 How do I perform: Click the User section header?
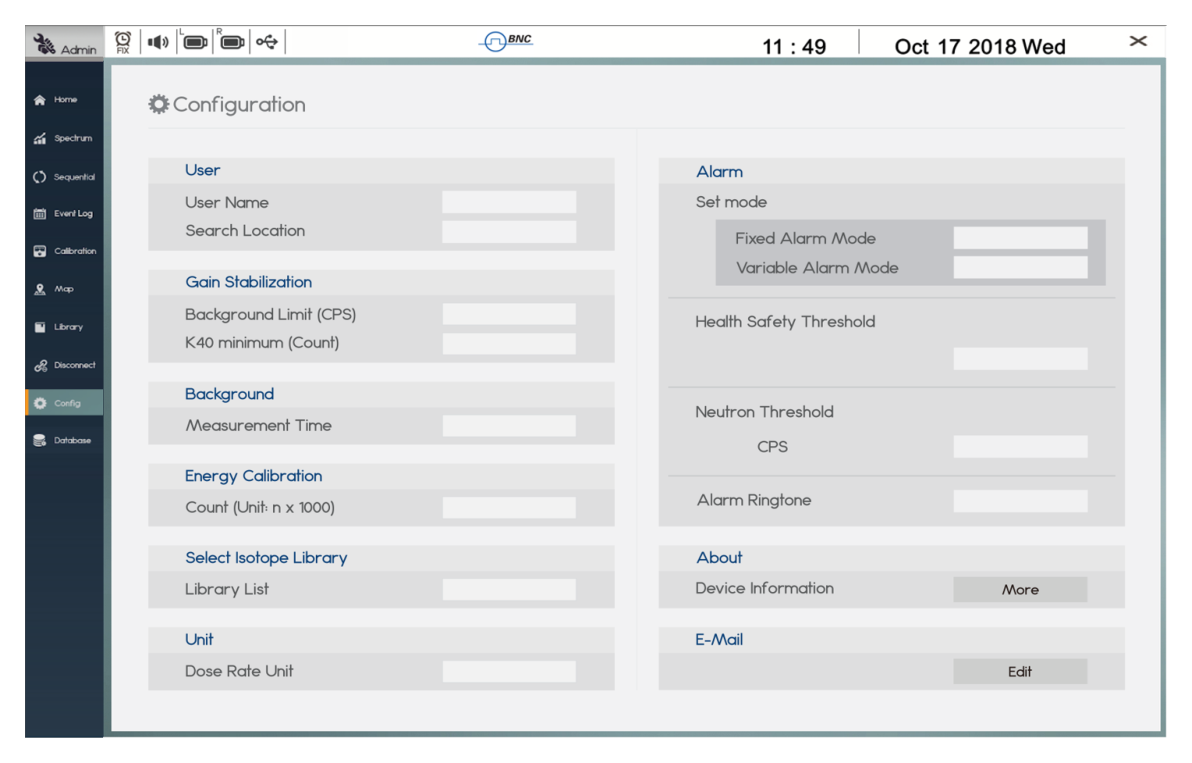(202, 170)
